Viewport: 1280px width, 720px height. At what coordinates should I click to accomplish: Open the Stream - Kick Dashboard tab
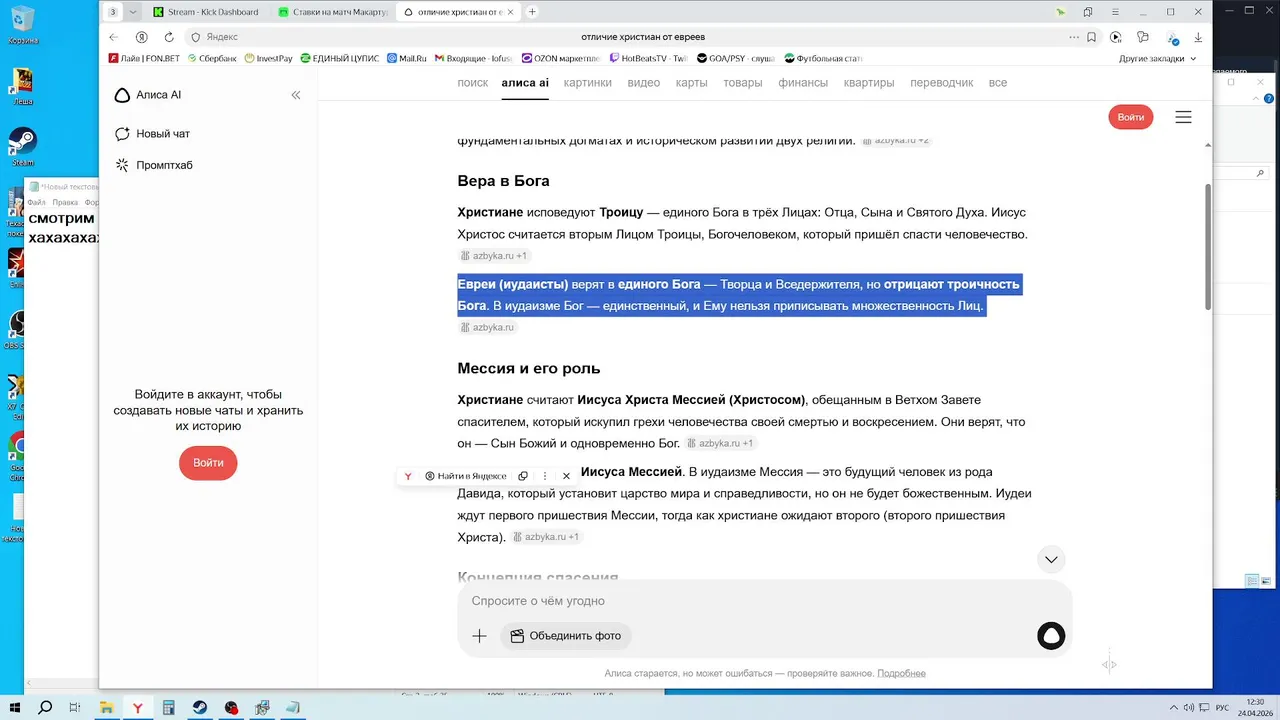tap(206, 12)
